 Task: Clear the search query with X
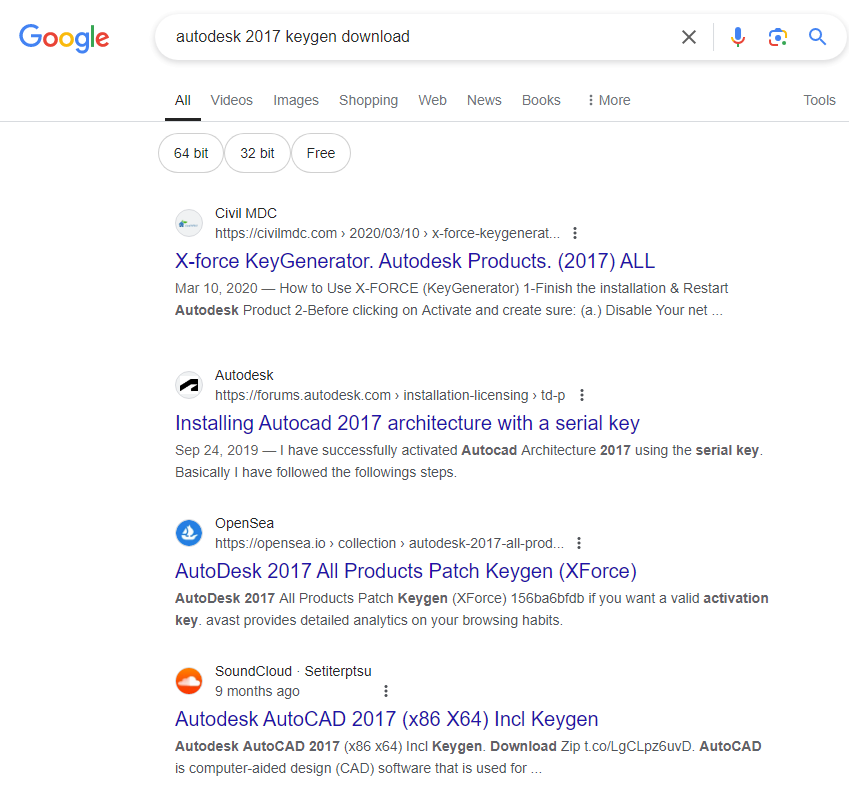click(689, 37)
